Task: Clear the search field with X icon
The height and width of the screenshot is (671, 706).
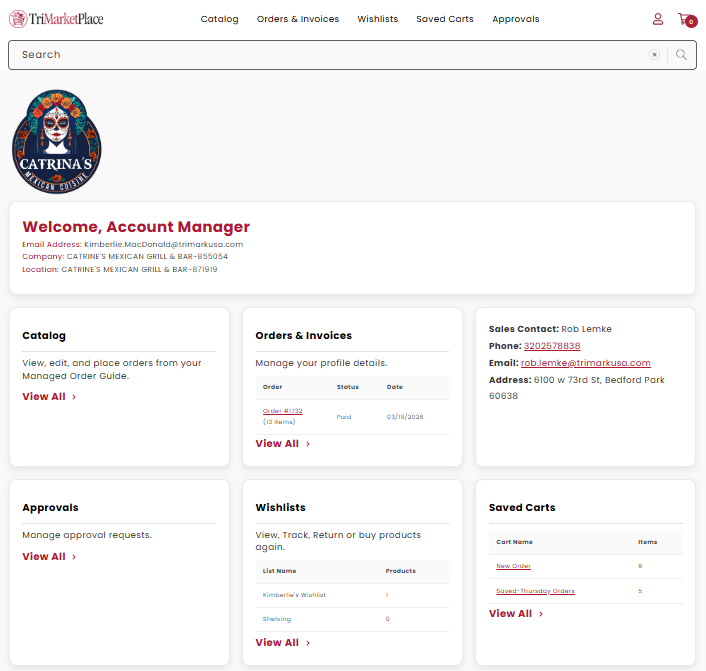Action: [x=654, y=55]
